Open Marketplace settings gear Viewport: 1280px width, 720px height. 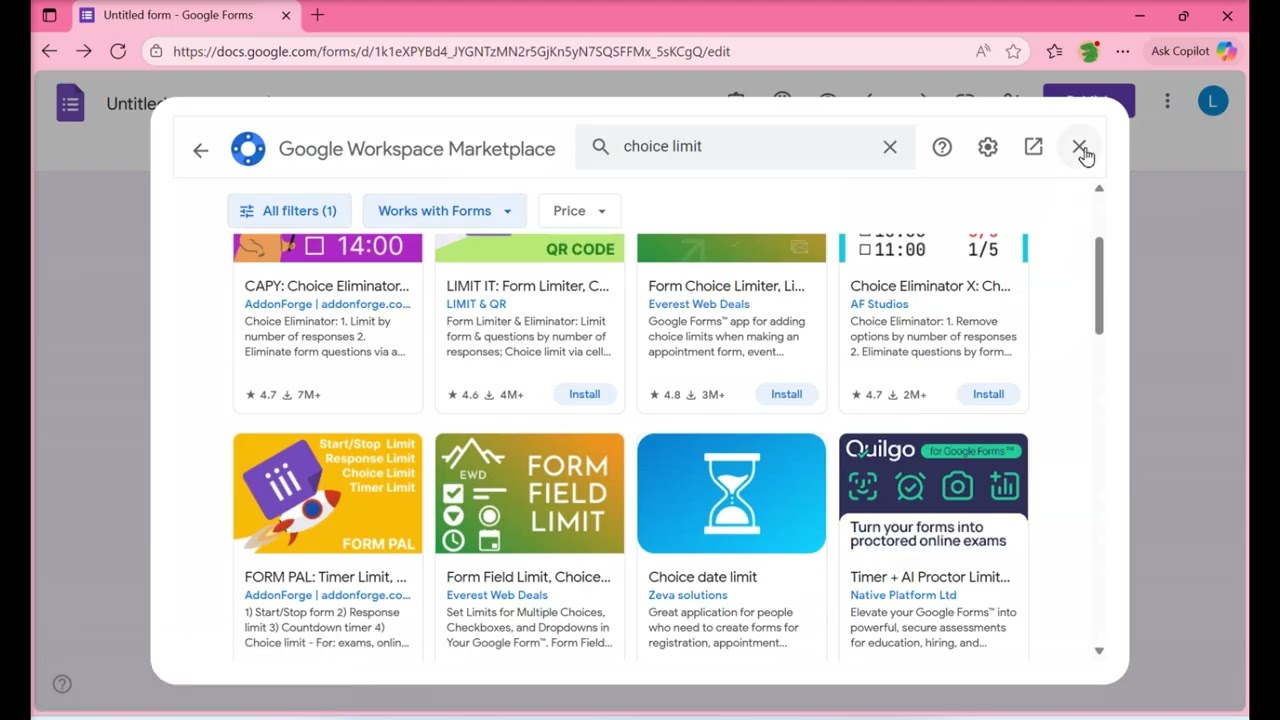pyautogui.click(x=988, y=147)
